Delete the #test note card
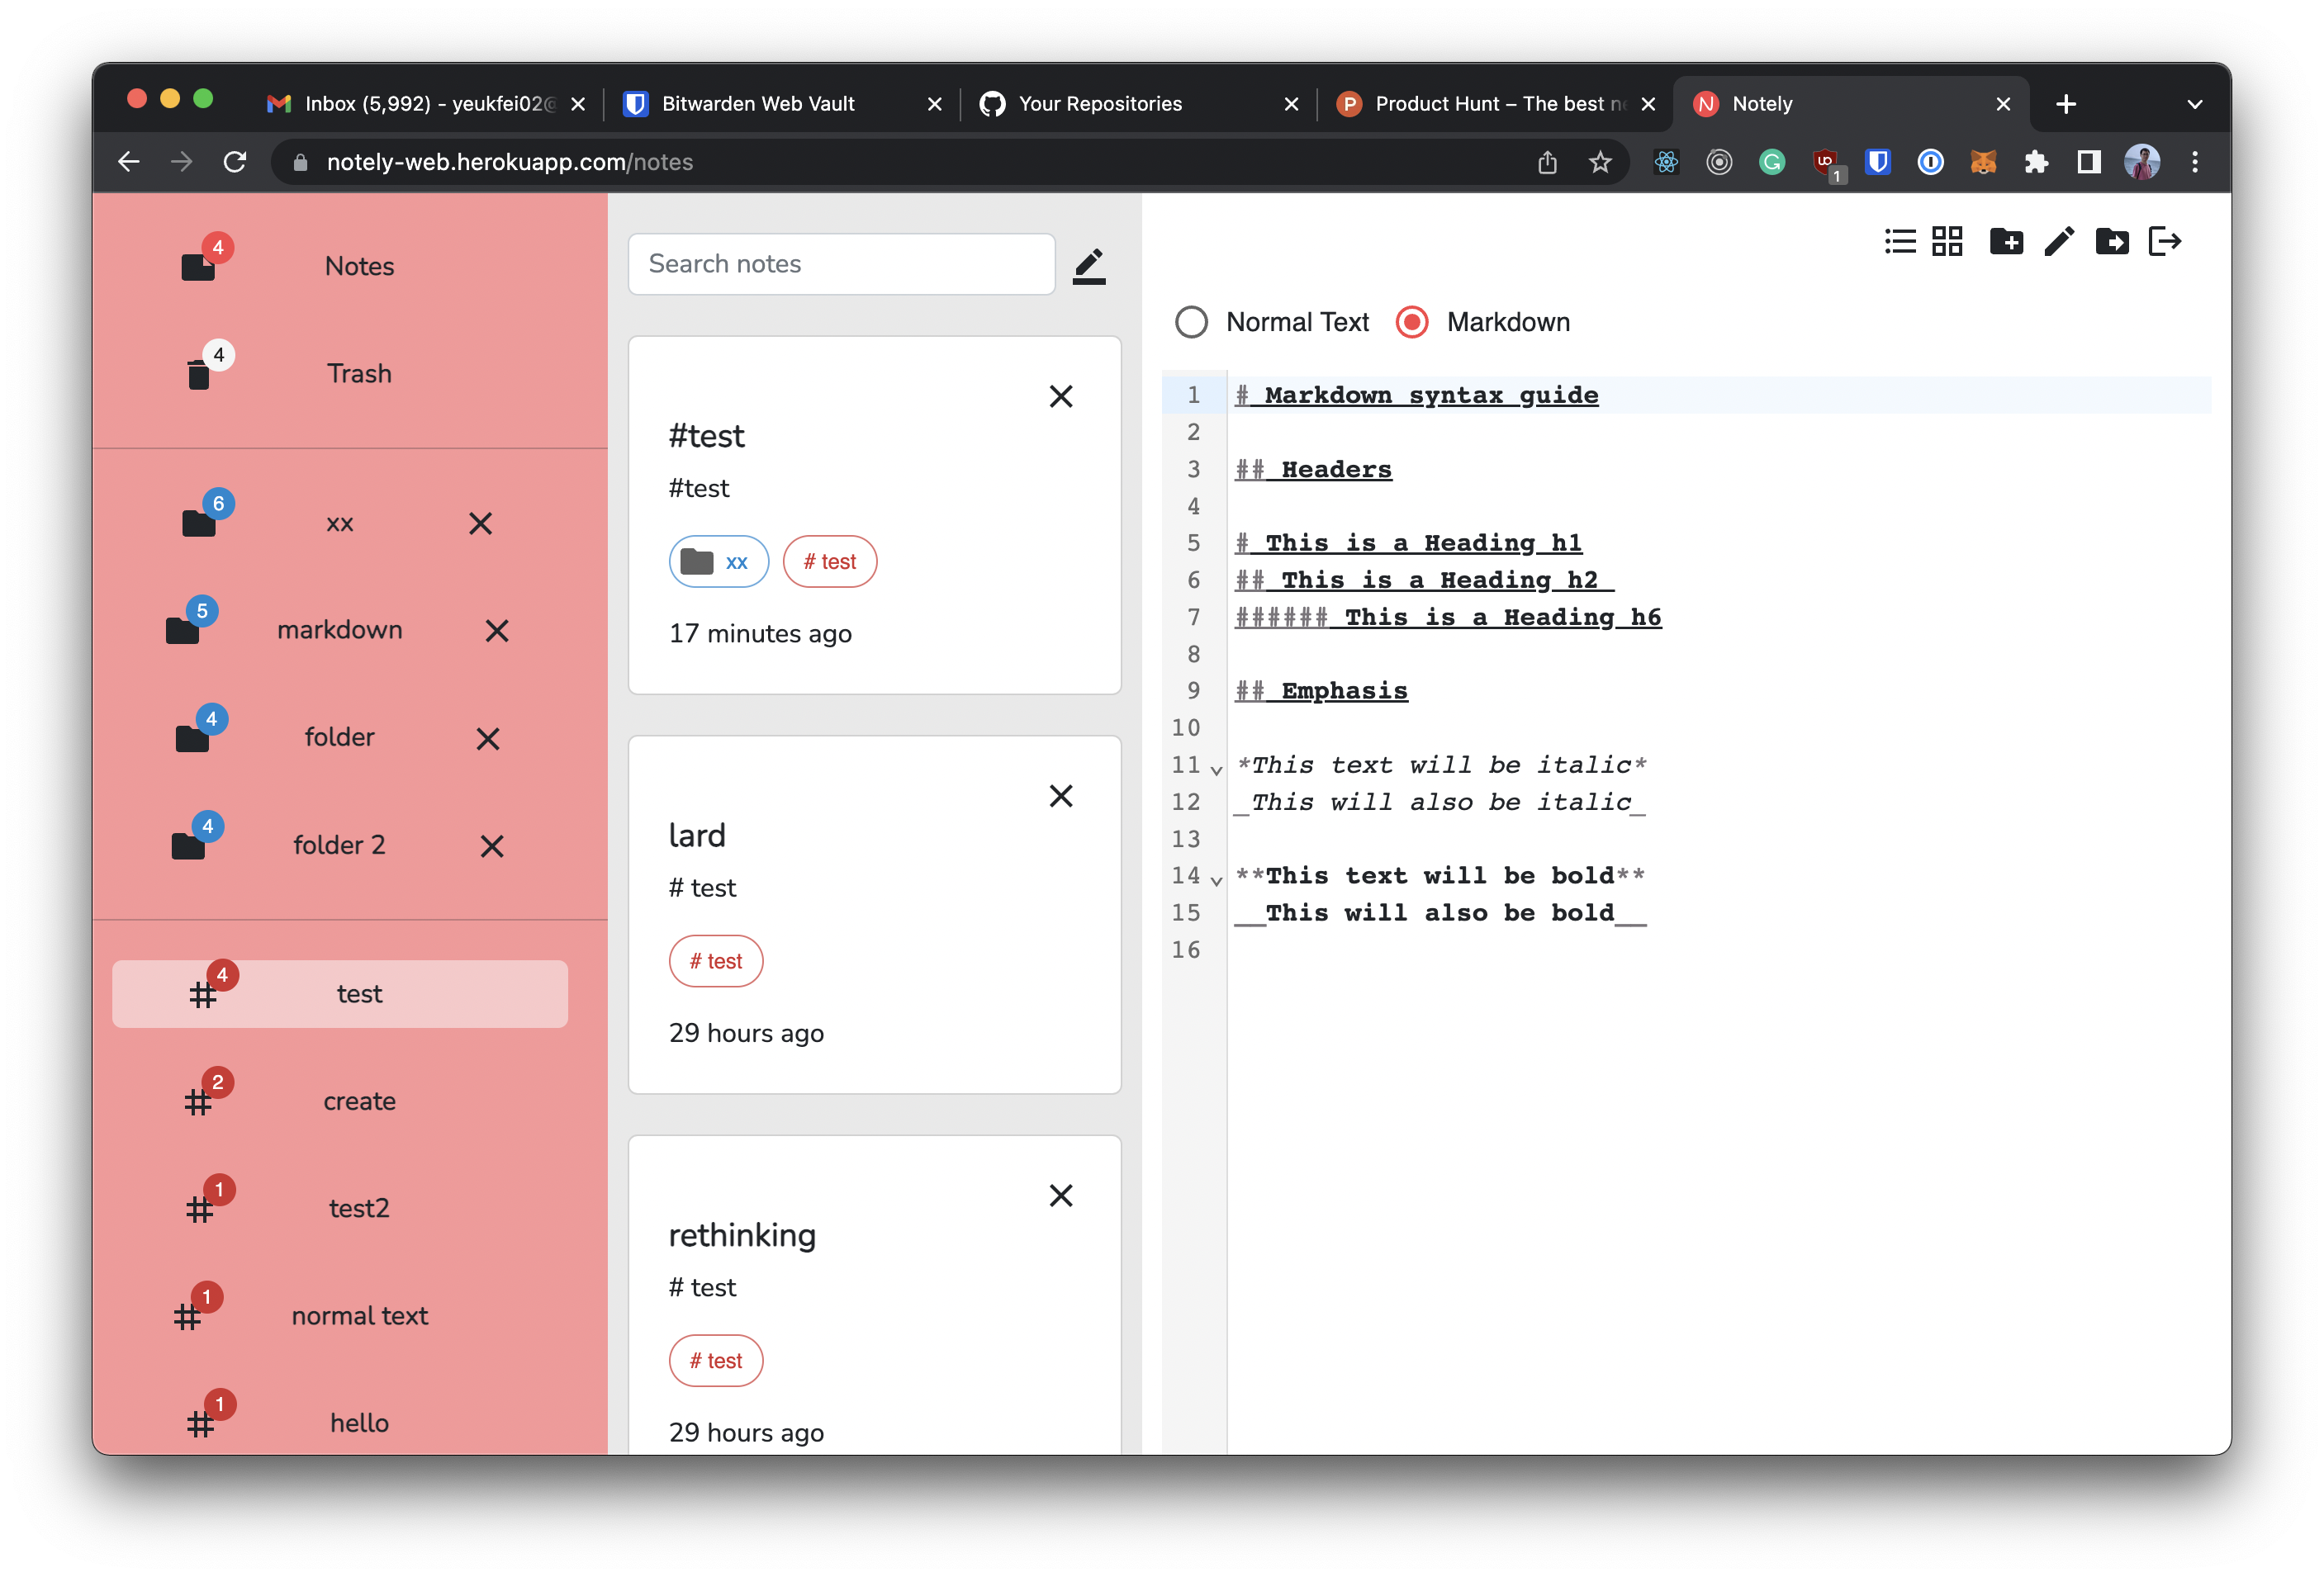2324x1577 pixels. [x=1061, y=397]
